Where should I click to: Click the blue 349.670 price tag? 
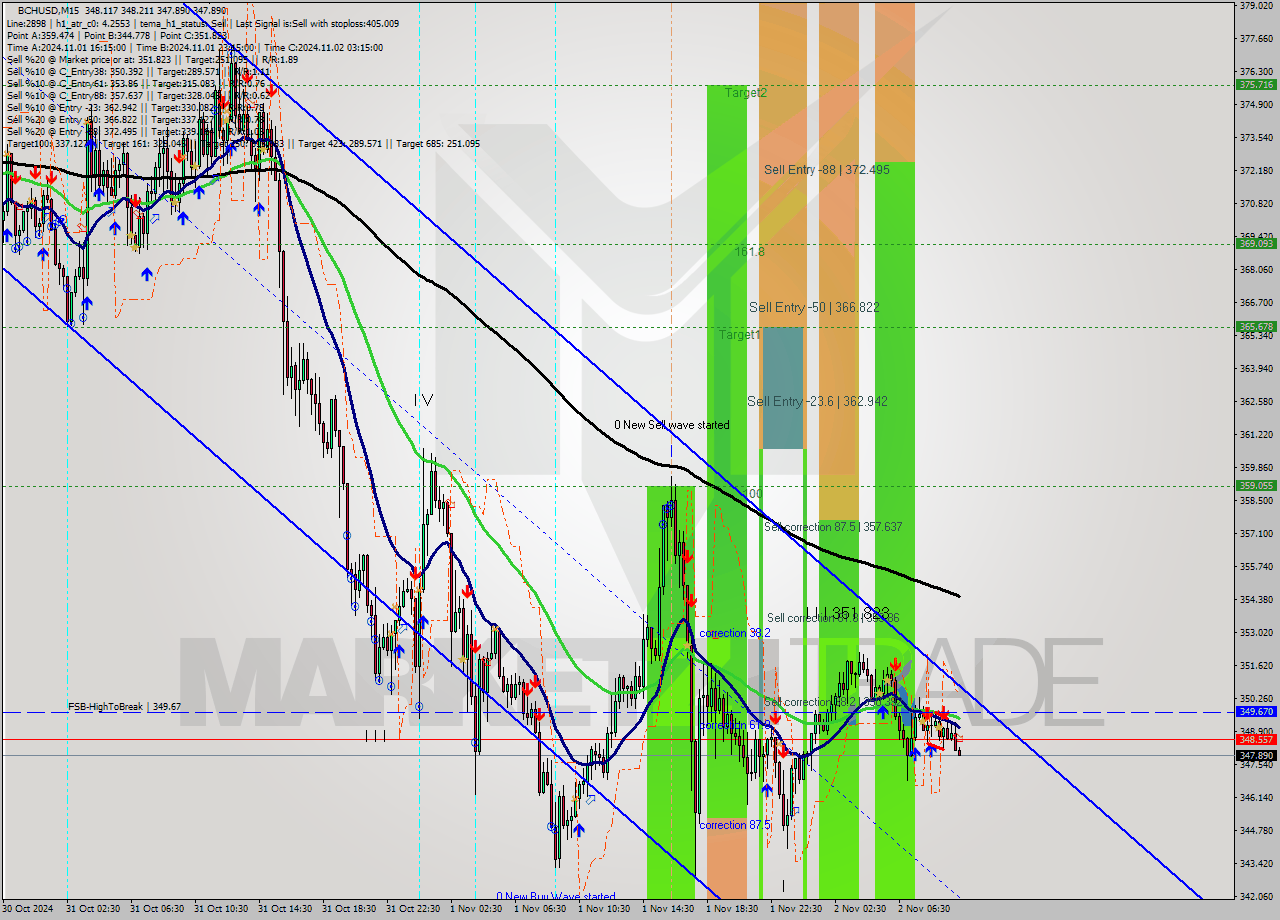pos(1256,711)
